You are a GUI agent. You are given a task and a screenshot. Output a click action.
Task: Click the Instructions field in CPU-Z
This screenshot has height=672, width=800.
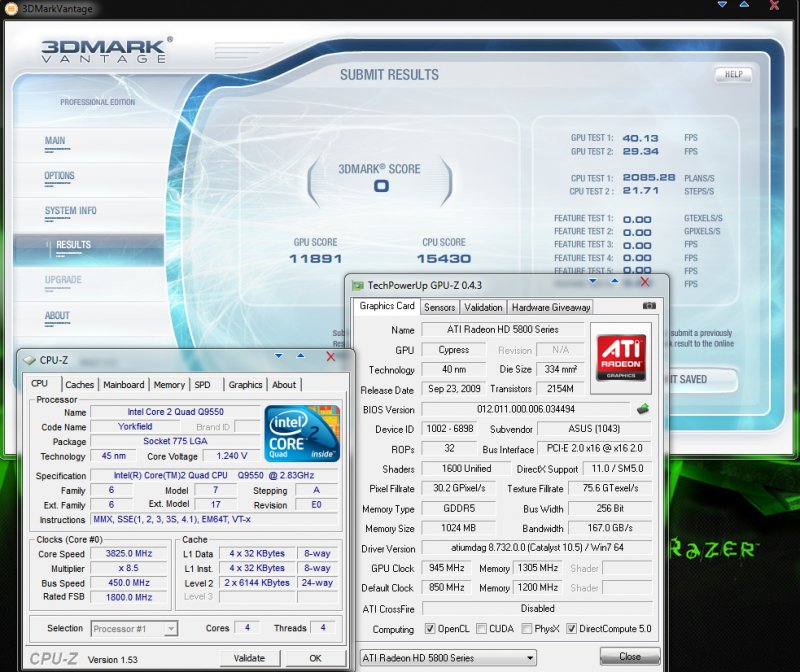point(214,519)
